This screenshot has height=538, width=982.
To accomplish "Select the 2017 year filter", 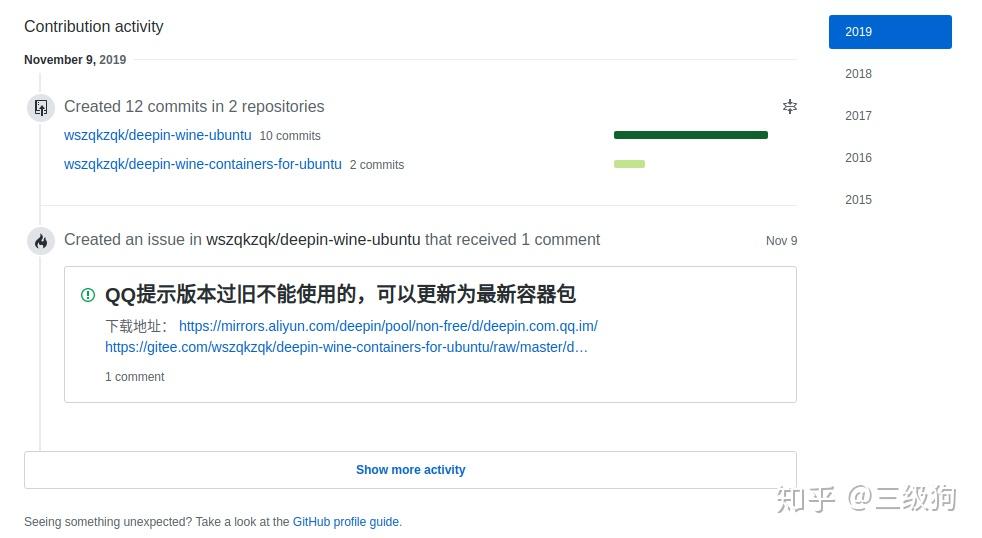I will click(x=858, y=116).
